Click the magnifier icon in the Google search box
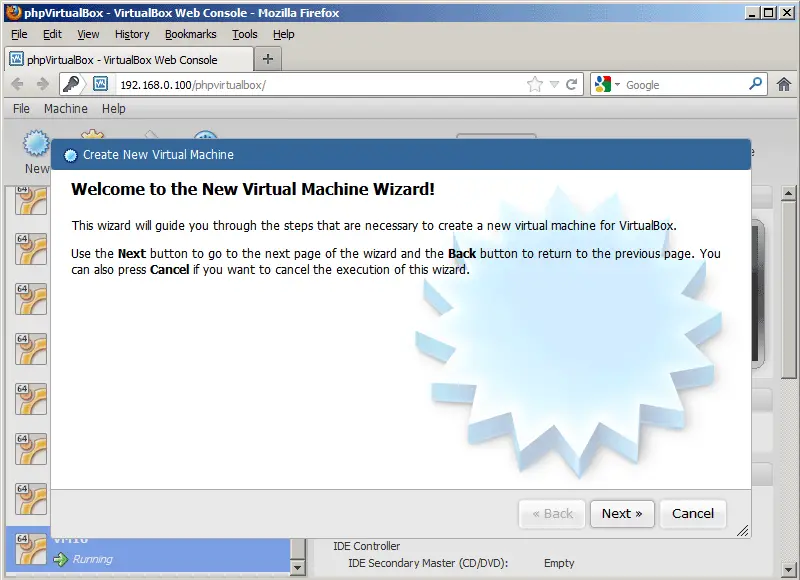The image size is (800, 580). [x=756, y=84]
